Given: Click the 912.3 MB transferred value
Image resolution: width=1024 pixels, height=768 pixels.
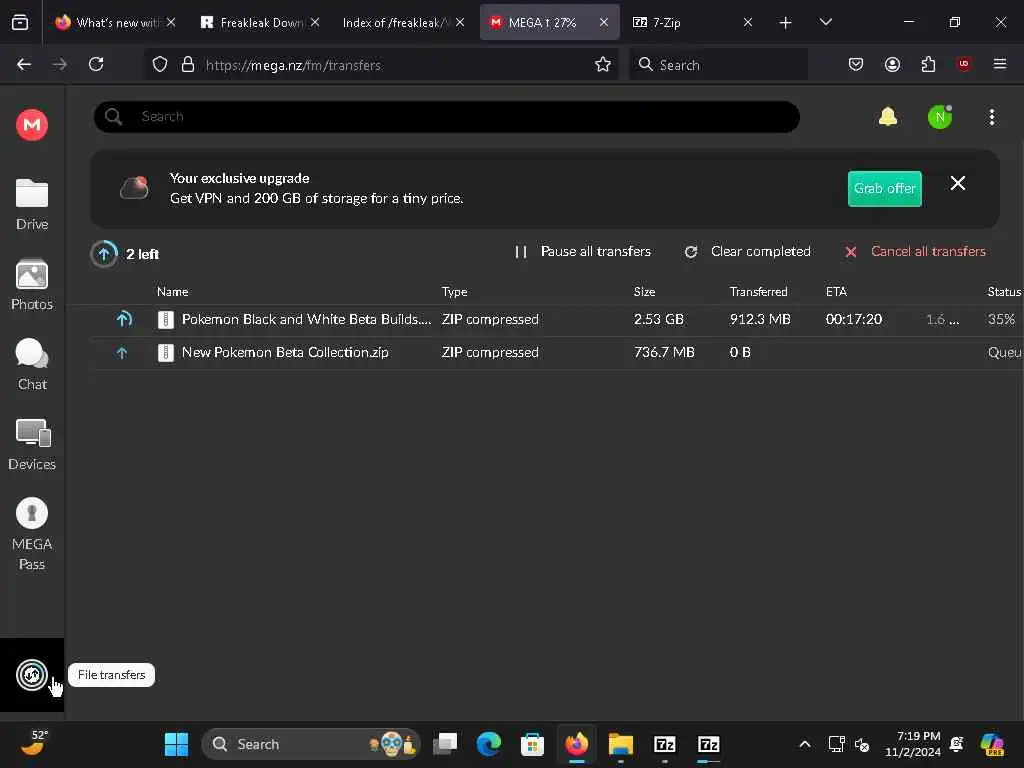Looking at the screenshot, I should click(x=760, y=319).
